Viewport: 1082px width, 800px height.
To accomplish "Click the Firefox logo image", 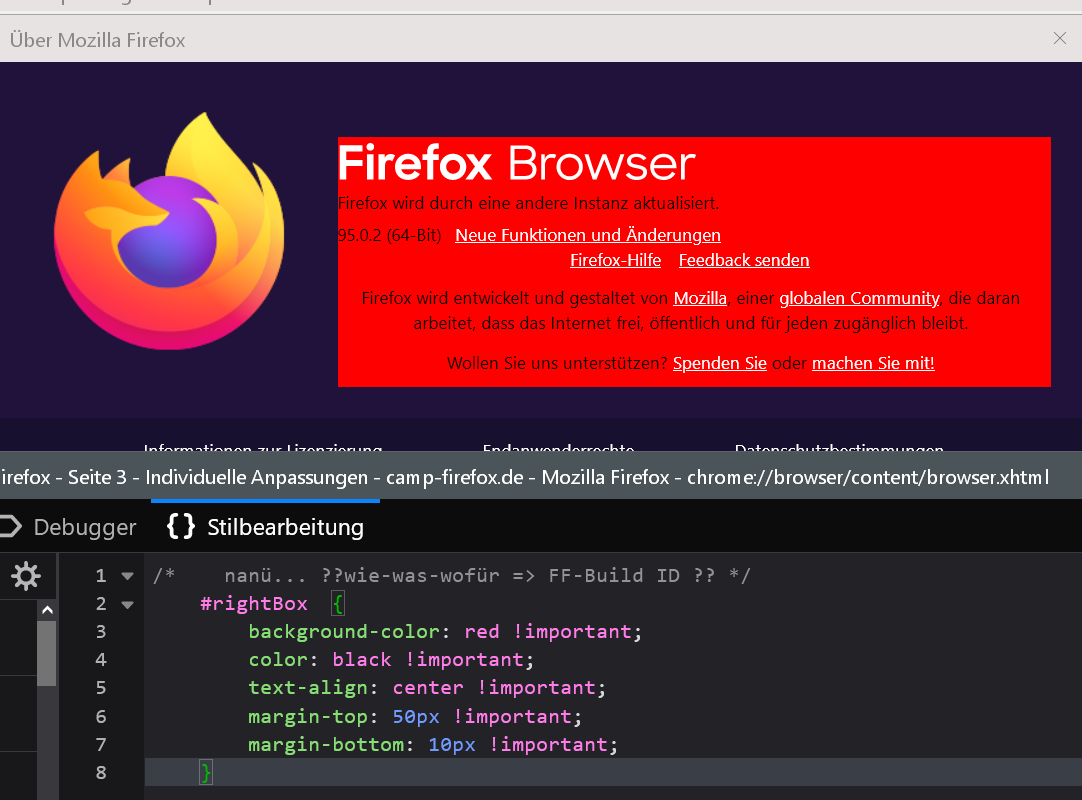I will point(169,232).
